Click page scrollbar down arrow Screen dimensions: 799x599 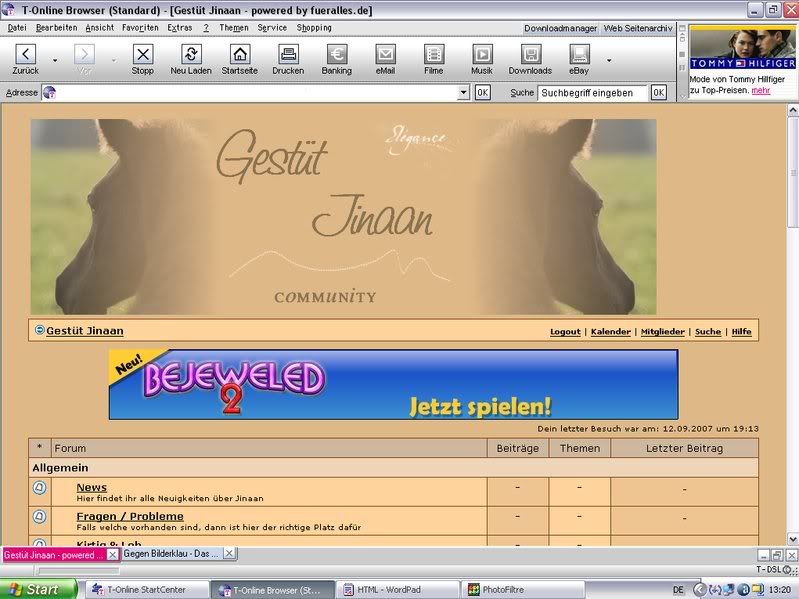click(x=792, y=539)
